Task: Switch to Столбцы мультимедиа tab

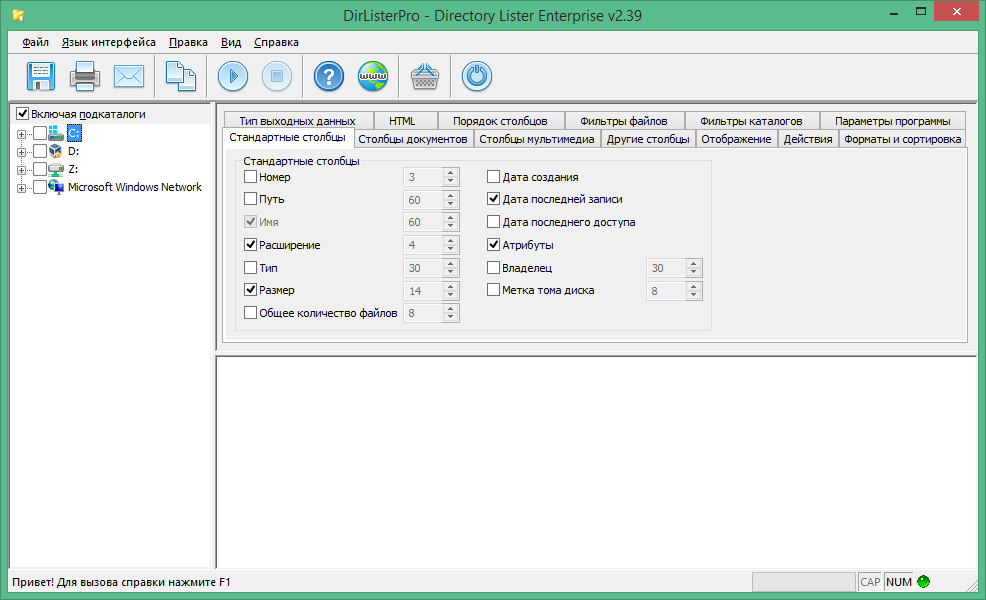Action: click(x=536, y=139)
